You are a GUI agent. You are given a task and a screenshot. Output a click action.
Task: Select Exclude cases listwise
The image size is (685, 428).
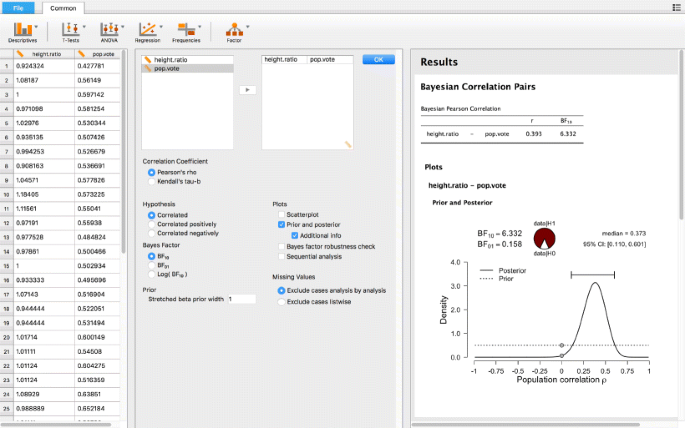click(281, 300)
